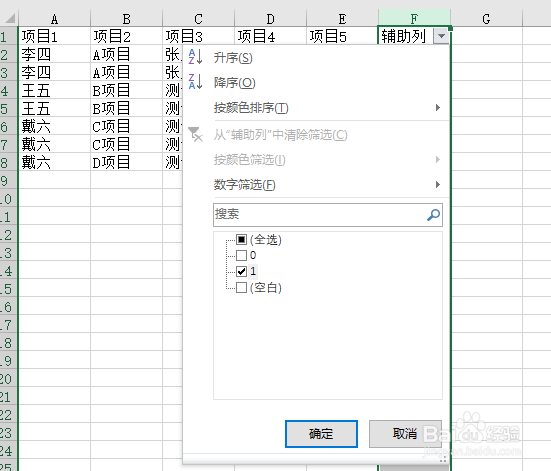Click cell B项目 in row 5
Image resolution: width=551 pixels, height=471 pixels.
pyautogui.click(x=127, y=108)
